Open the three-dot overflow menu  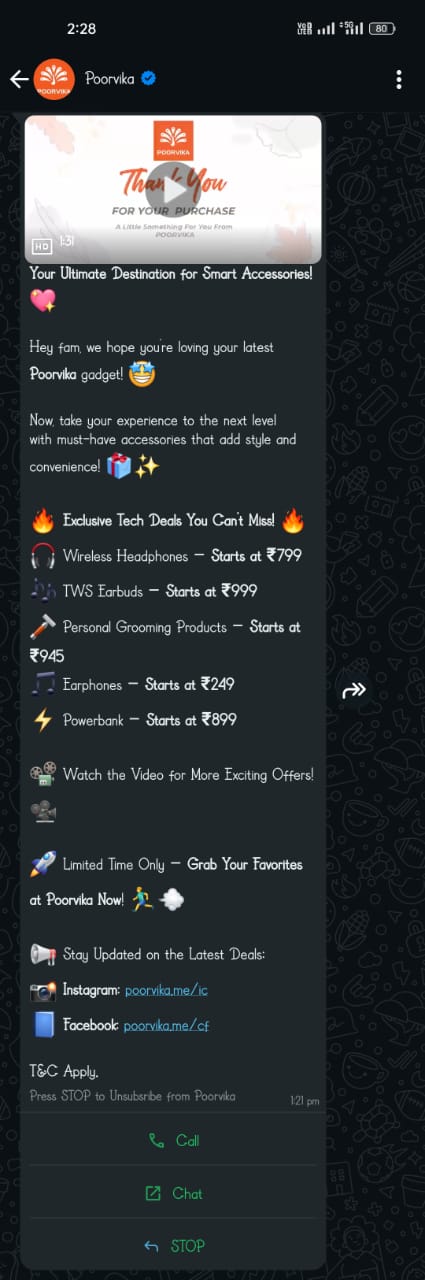pos(399,80)
